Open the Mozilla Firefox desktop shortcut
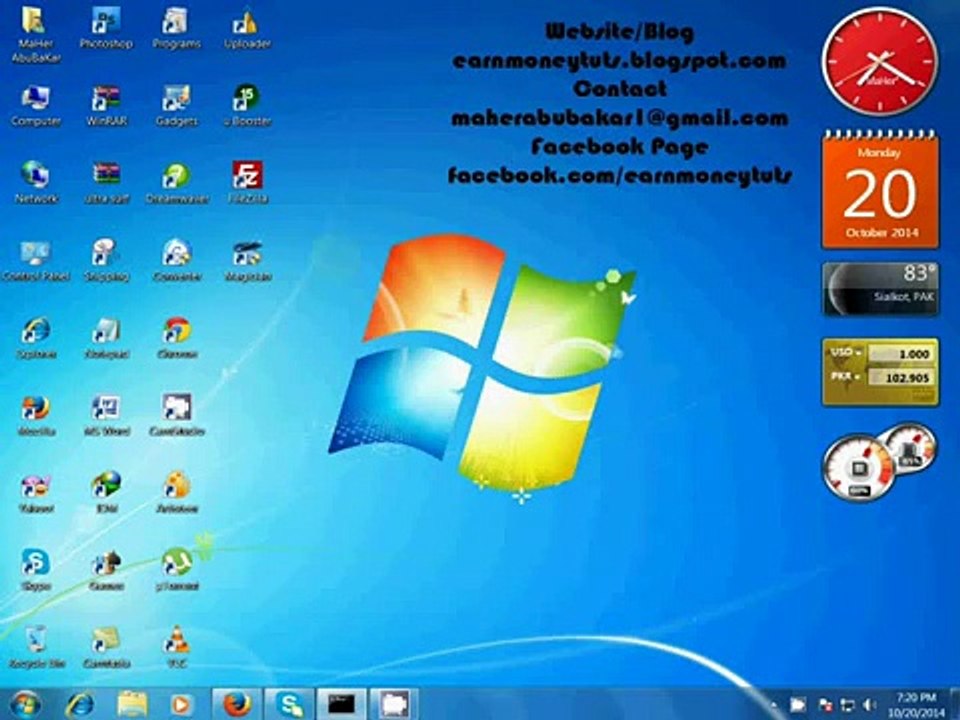 (36, 415)
